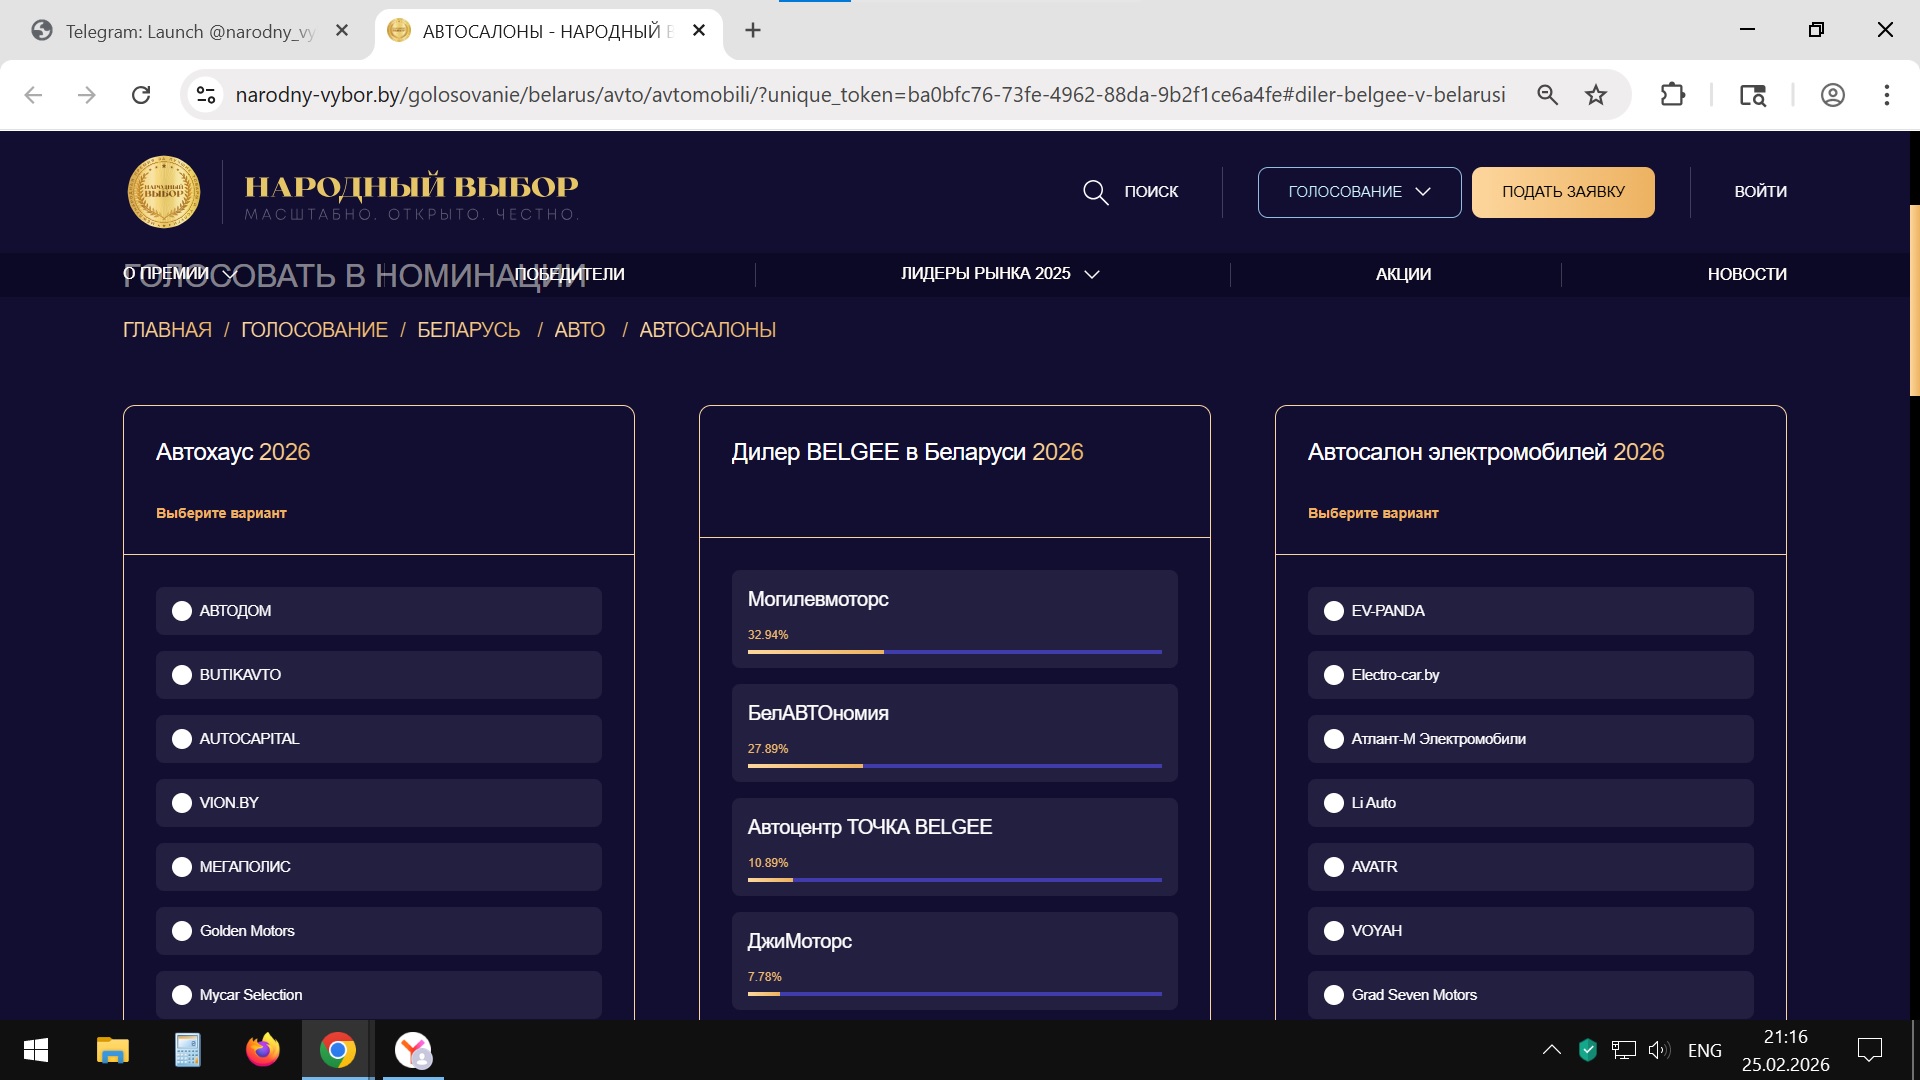Click the Подать заявку button

1562,192
